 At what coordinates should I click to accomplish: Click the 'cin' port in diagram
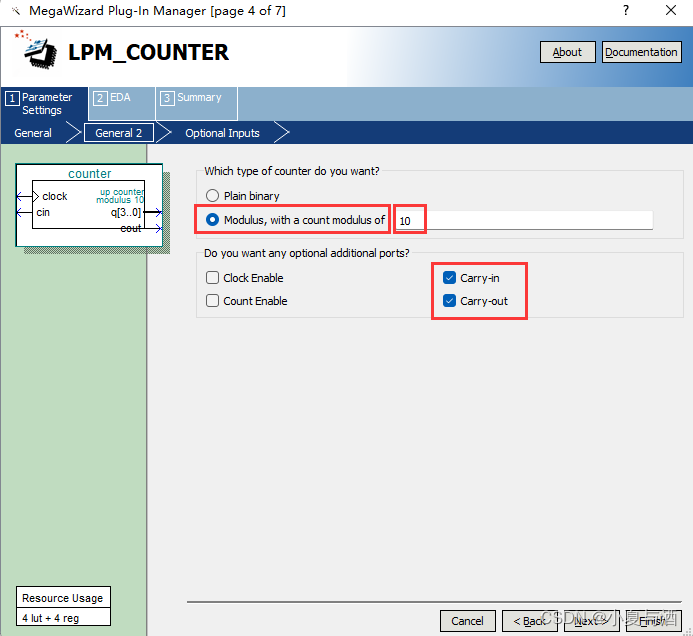[x=43, y=213]
